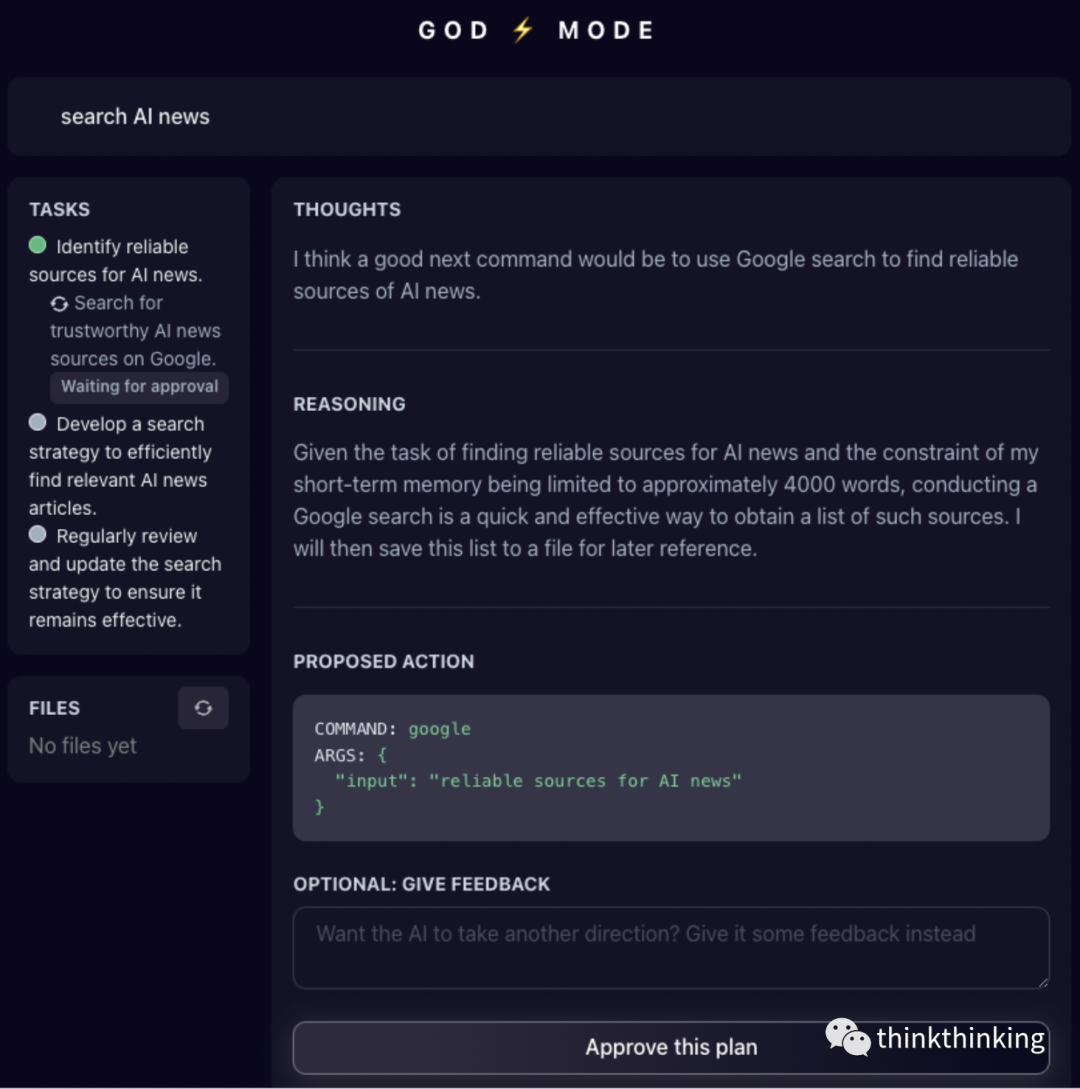
Task: Click the GOD MODE title
Action: pos(536,31)
